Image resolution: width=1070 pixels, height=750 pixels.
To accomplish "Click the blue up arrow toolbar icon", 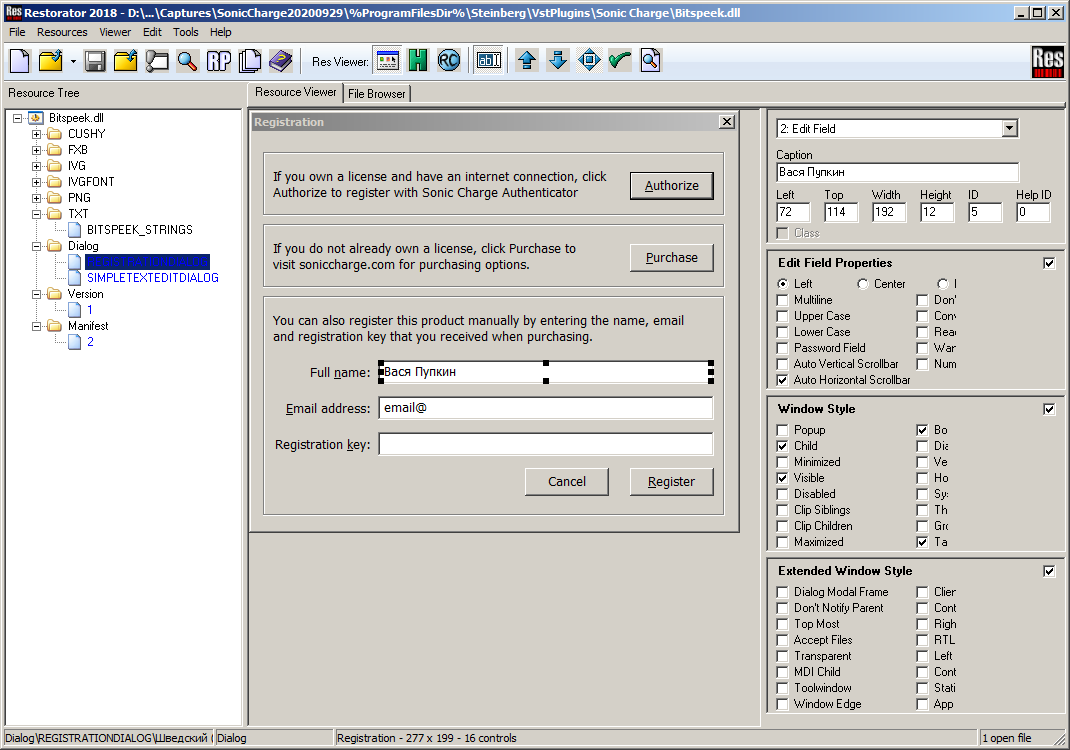I will click(526, 61).
